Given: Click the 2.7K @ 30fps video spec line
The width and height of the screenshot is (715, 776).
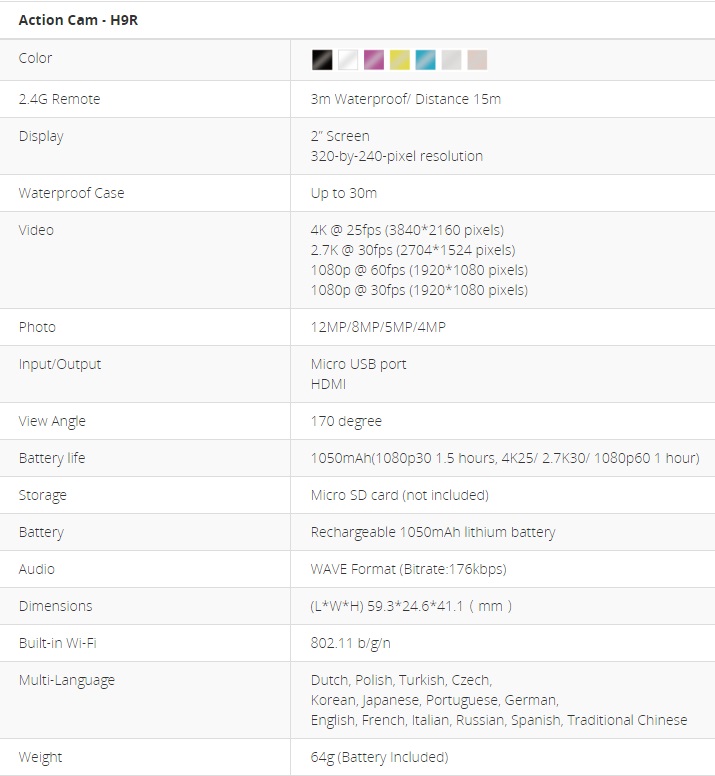Looking at the screenshot, I should pyautogui.click(x=413, y=250).
